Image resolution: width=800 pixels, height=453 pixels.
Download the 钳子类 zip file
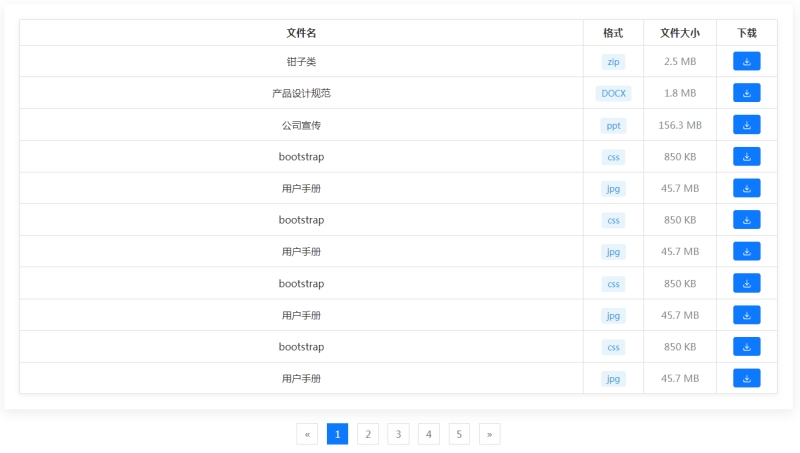click(746, 61)
